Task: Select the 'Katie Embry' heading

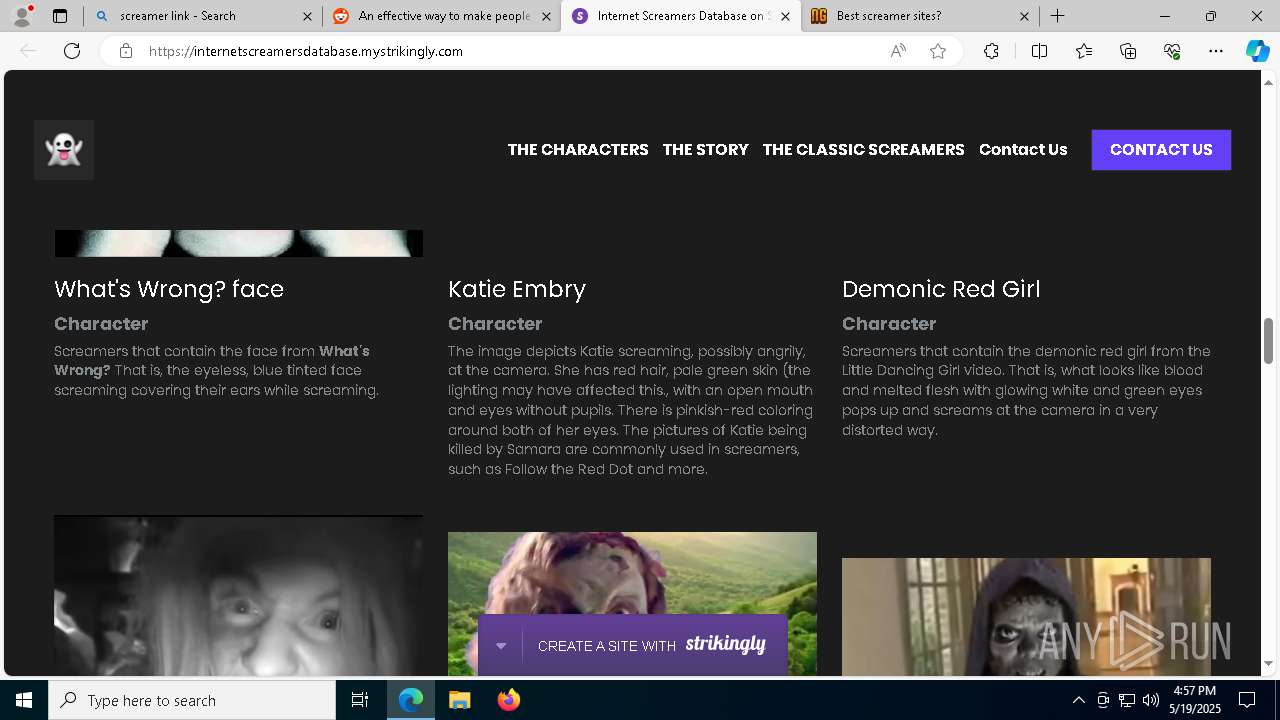Action: [517, 289]
